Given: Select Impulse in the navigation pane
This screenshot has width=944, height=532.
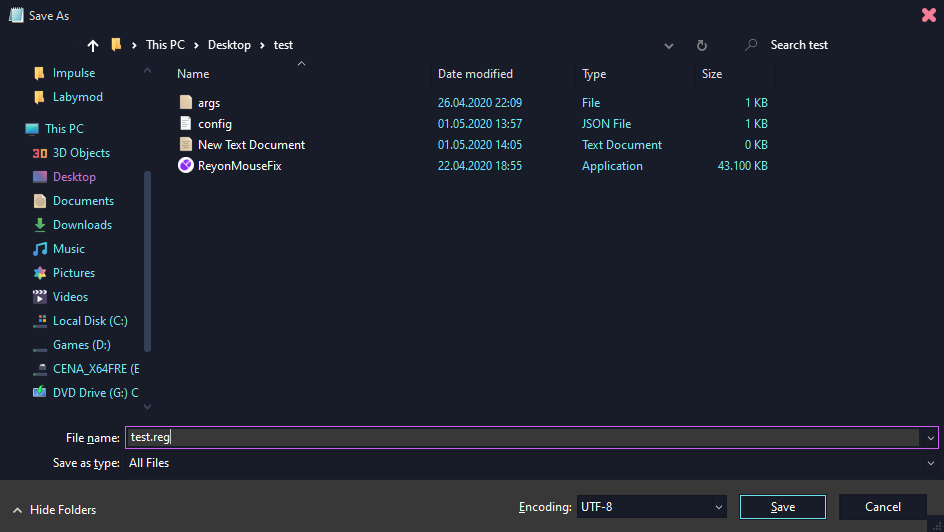Looking at the screenshot, I should 74,73.
